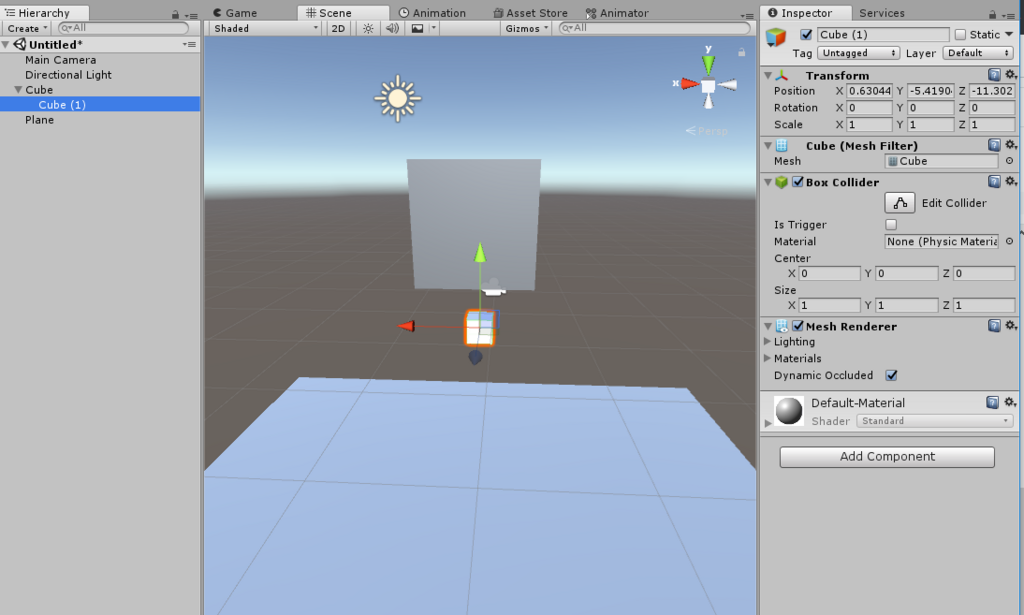Toggle scene audio speaker icon

pos(392,28)
